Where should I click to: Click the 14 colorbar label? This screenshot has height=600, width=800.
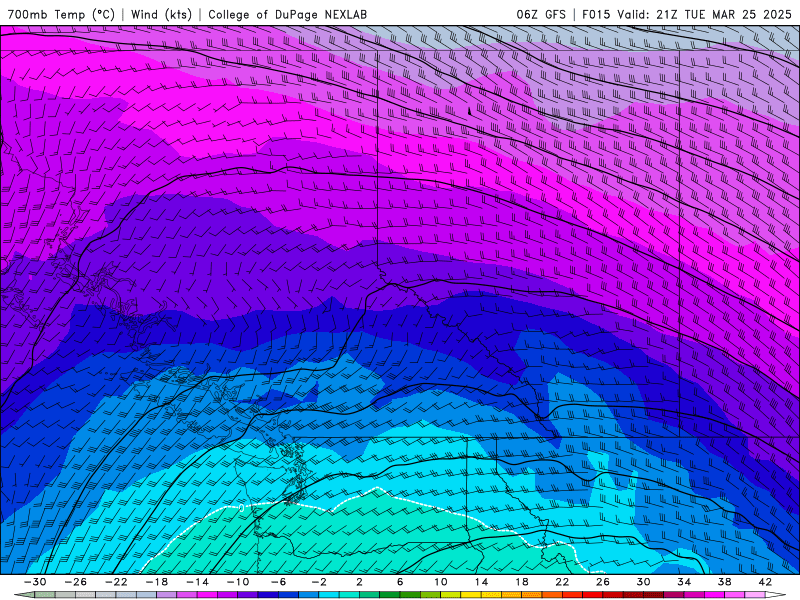pos(481,582)
